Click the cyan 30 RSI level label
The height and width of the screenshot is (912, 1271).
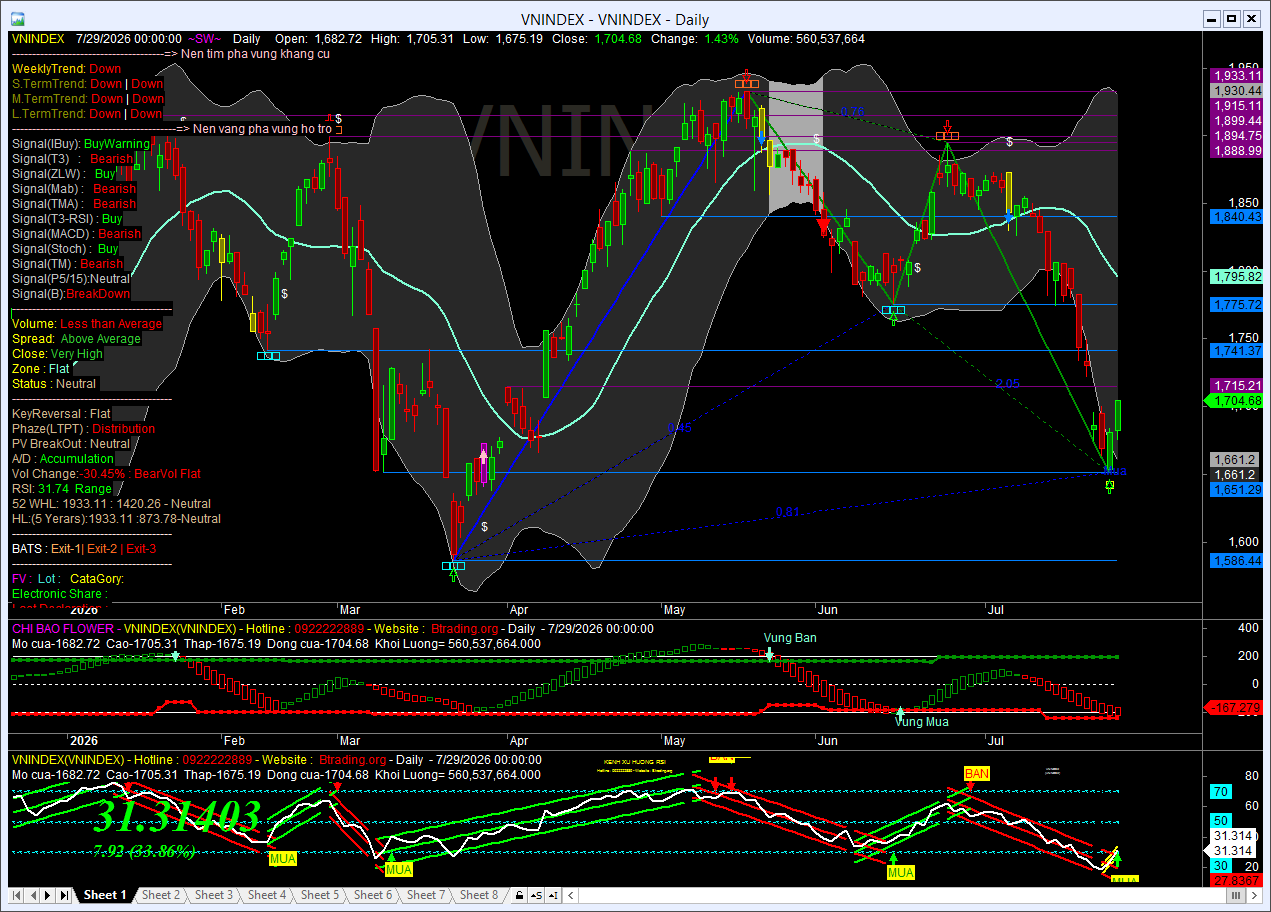pos(1220,866)
